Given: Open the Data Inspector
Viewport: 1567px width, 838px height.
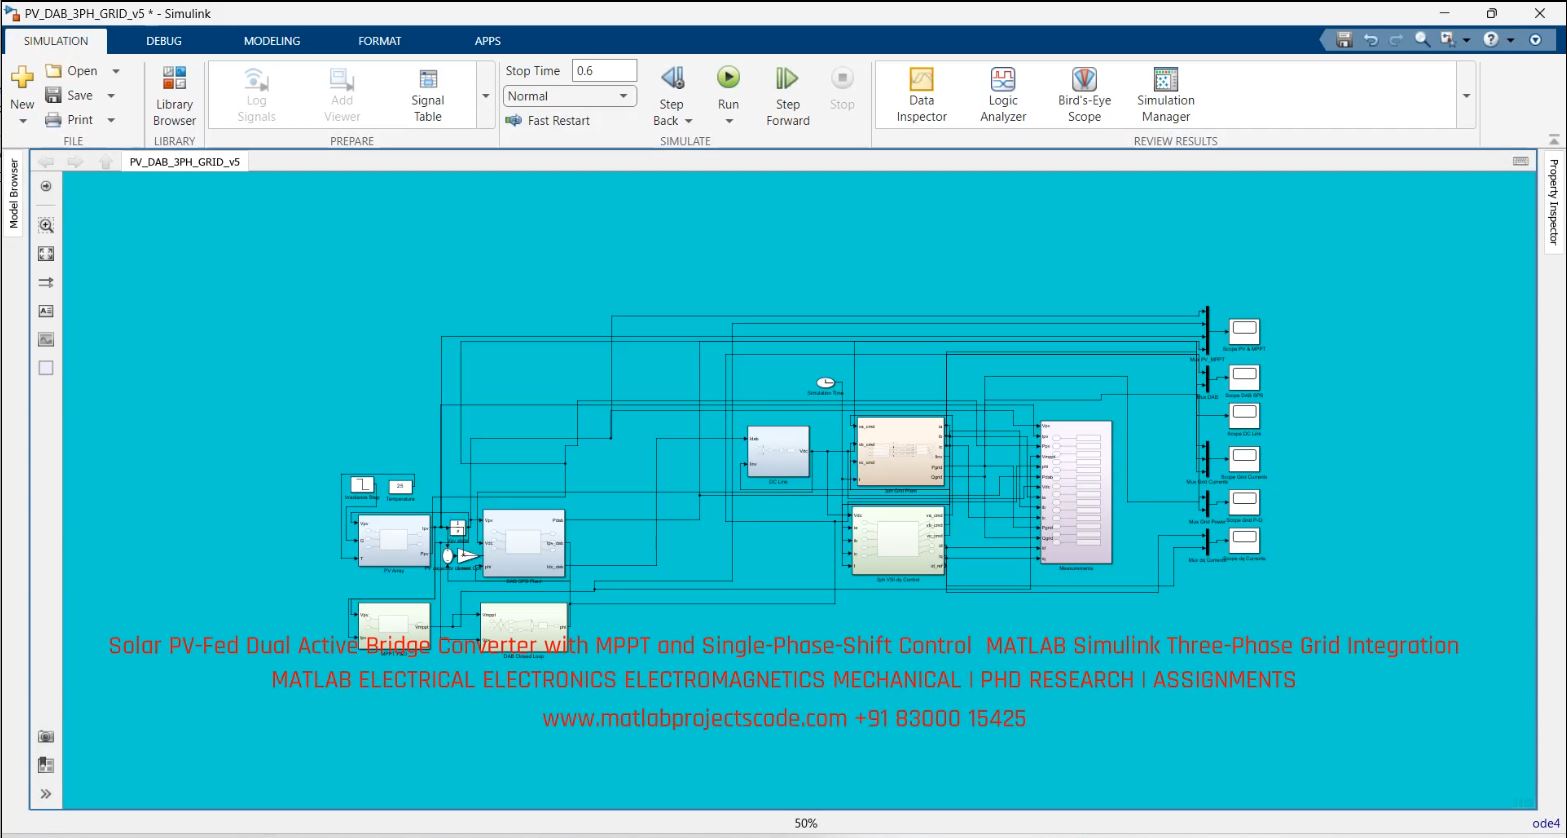Looking at the screenshot, I should [921, 95].
